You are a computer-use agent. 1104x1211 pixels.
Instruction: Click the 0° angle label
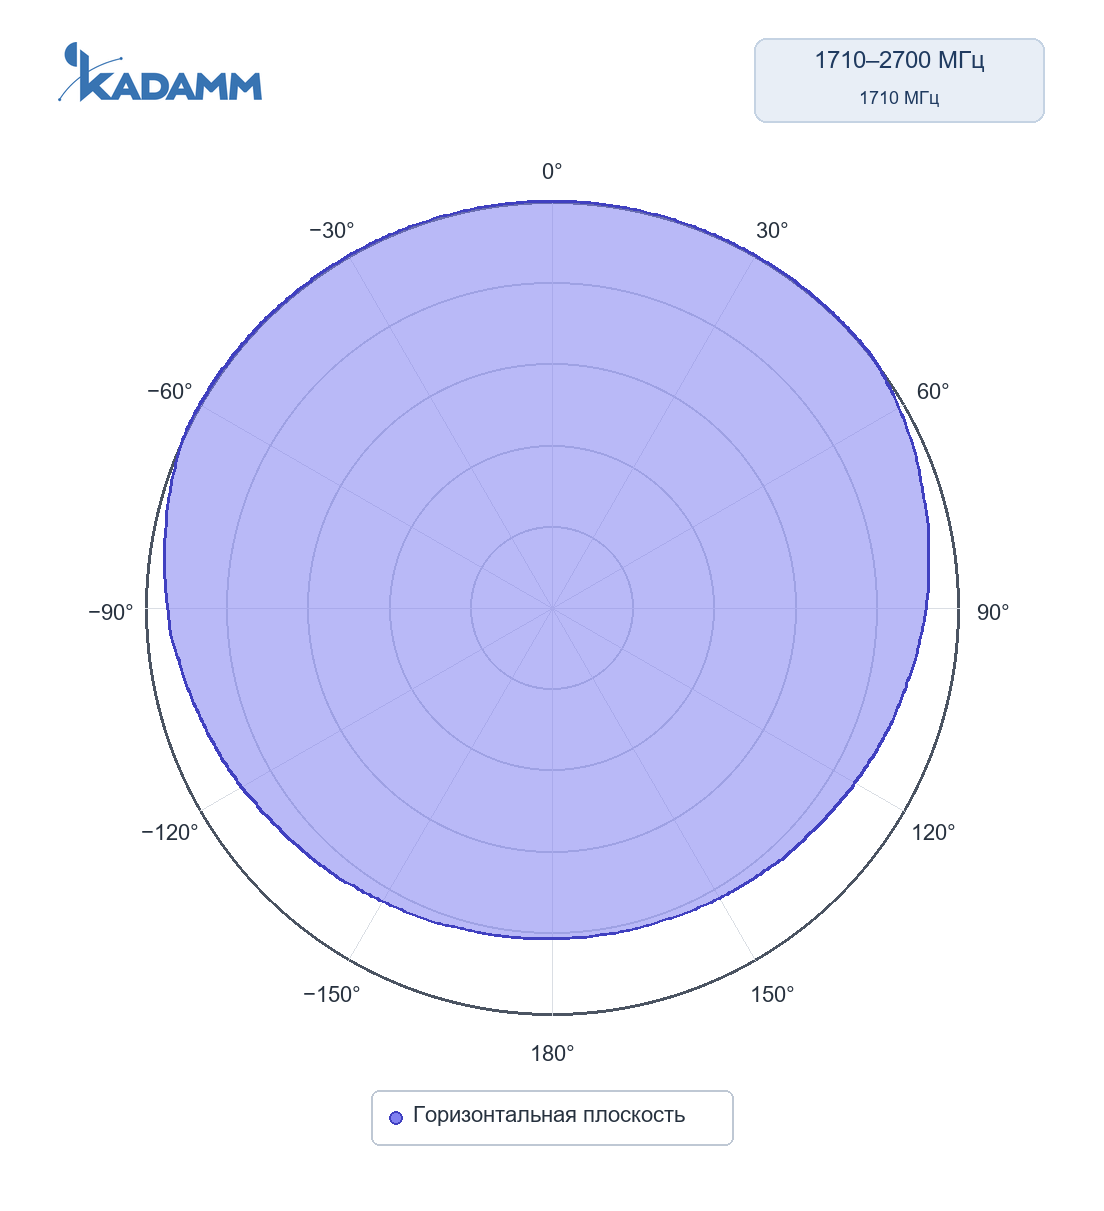pyautogui.click(x=552, y=172)
